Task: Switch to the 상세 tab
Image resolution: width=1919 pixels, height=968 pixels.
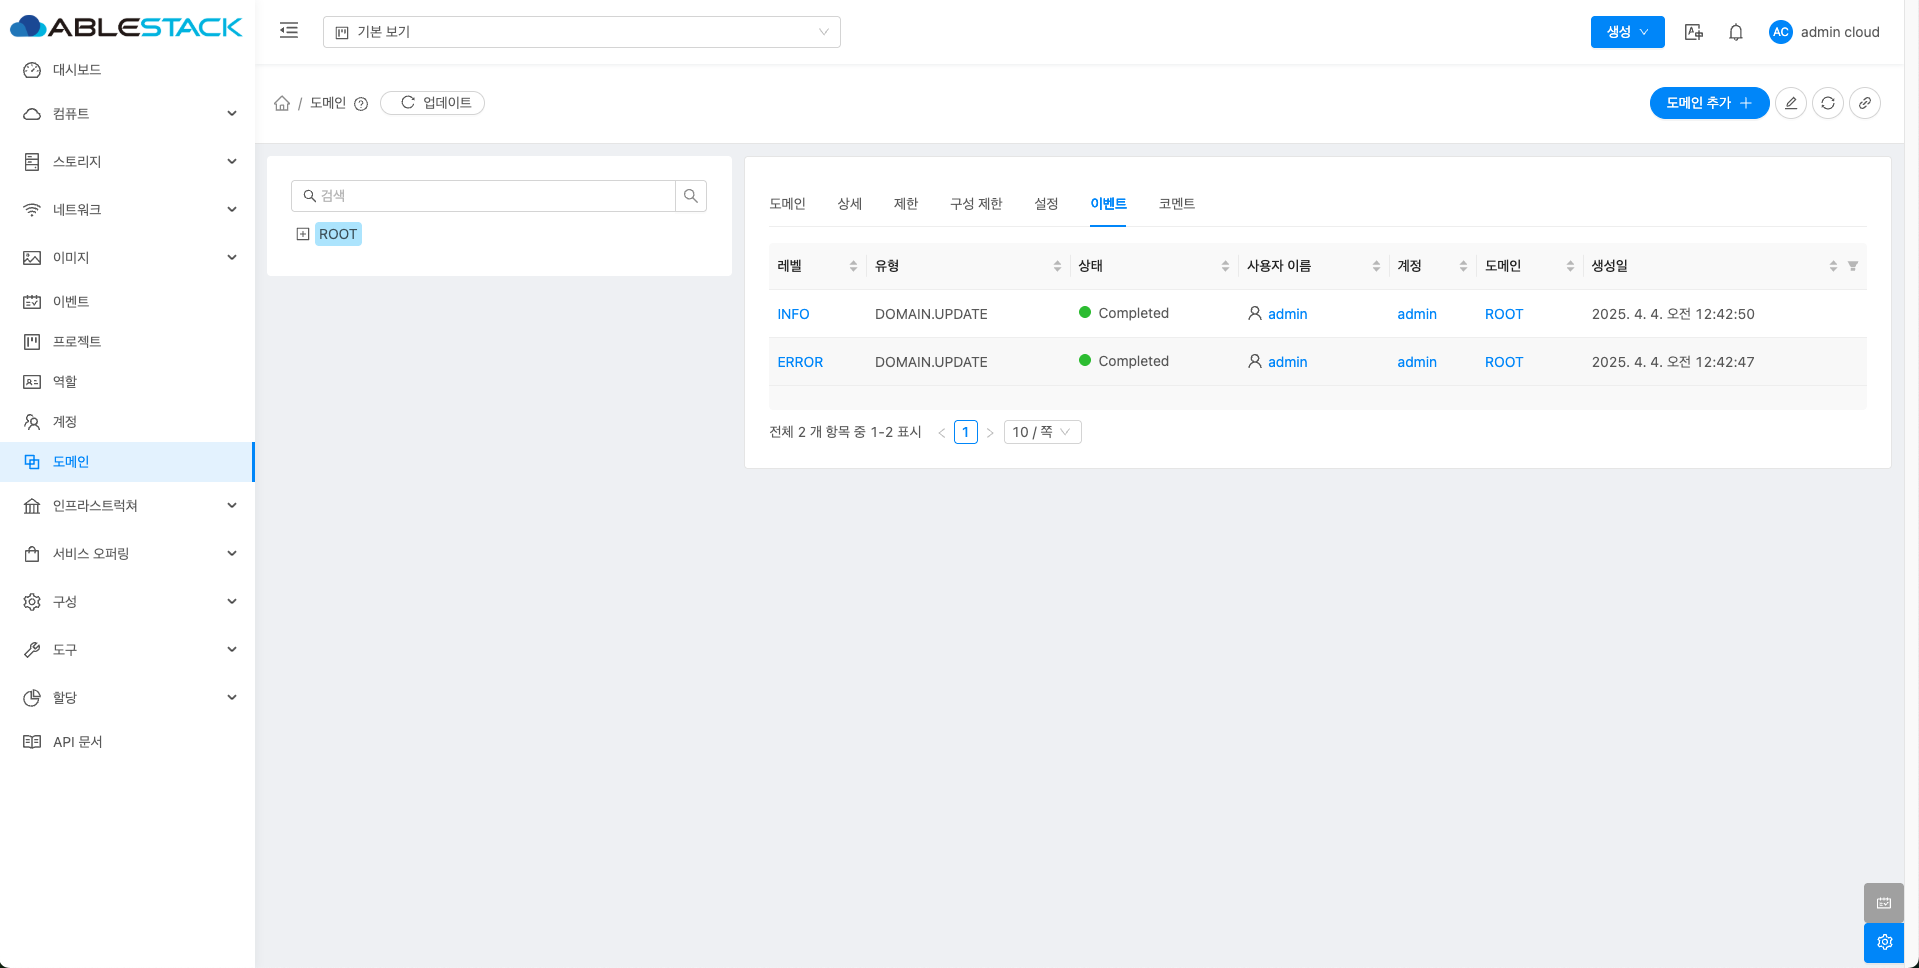Action: tap(849, 204)
